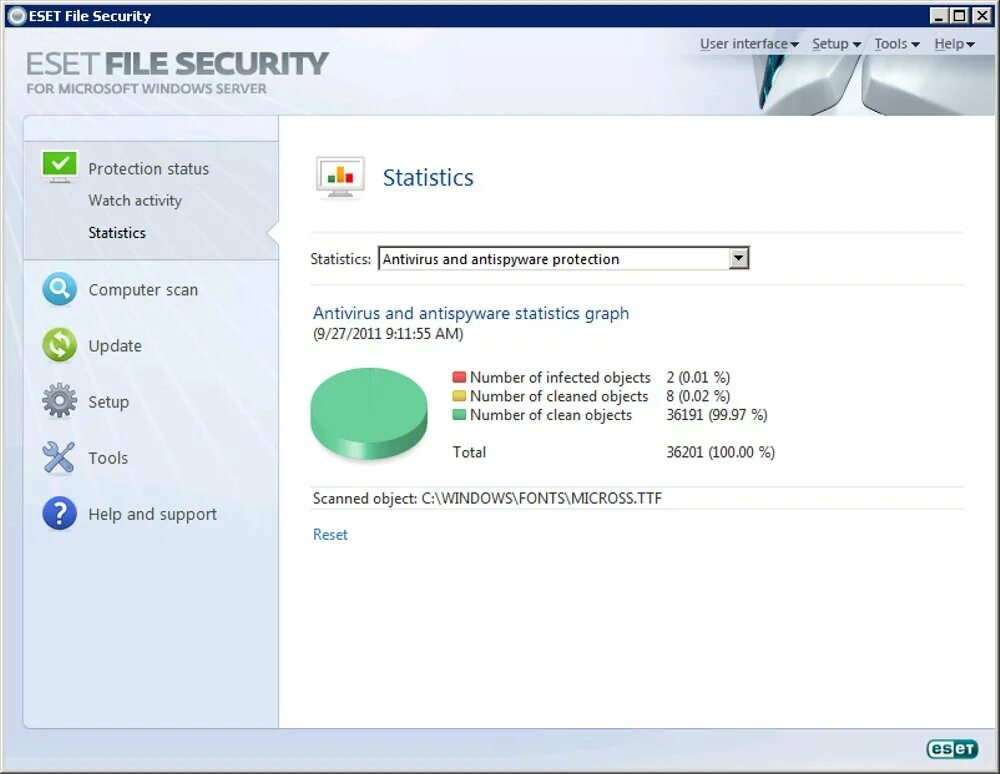Click the text 'Number of clean objects'

(x=551, y=415)
